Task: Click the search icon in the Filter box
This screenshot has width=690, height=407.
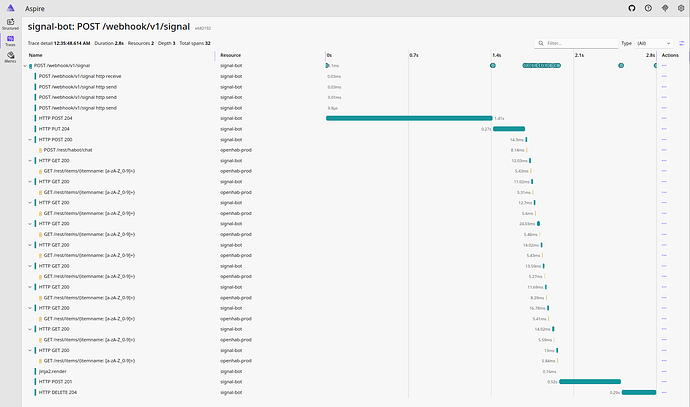Action: (541, 43)
